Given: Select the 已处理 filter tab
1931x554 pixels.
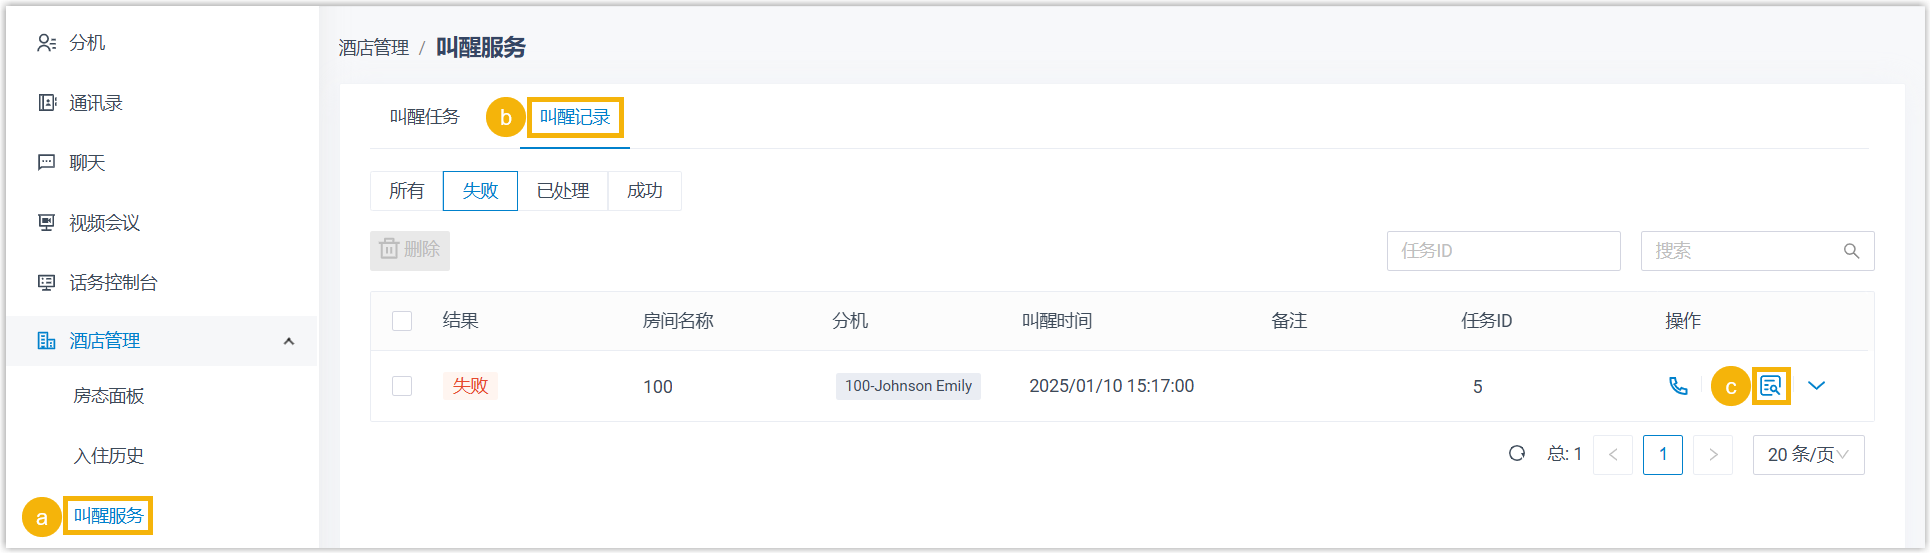Looking at the screenshot, I should coord(563,191).
